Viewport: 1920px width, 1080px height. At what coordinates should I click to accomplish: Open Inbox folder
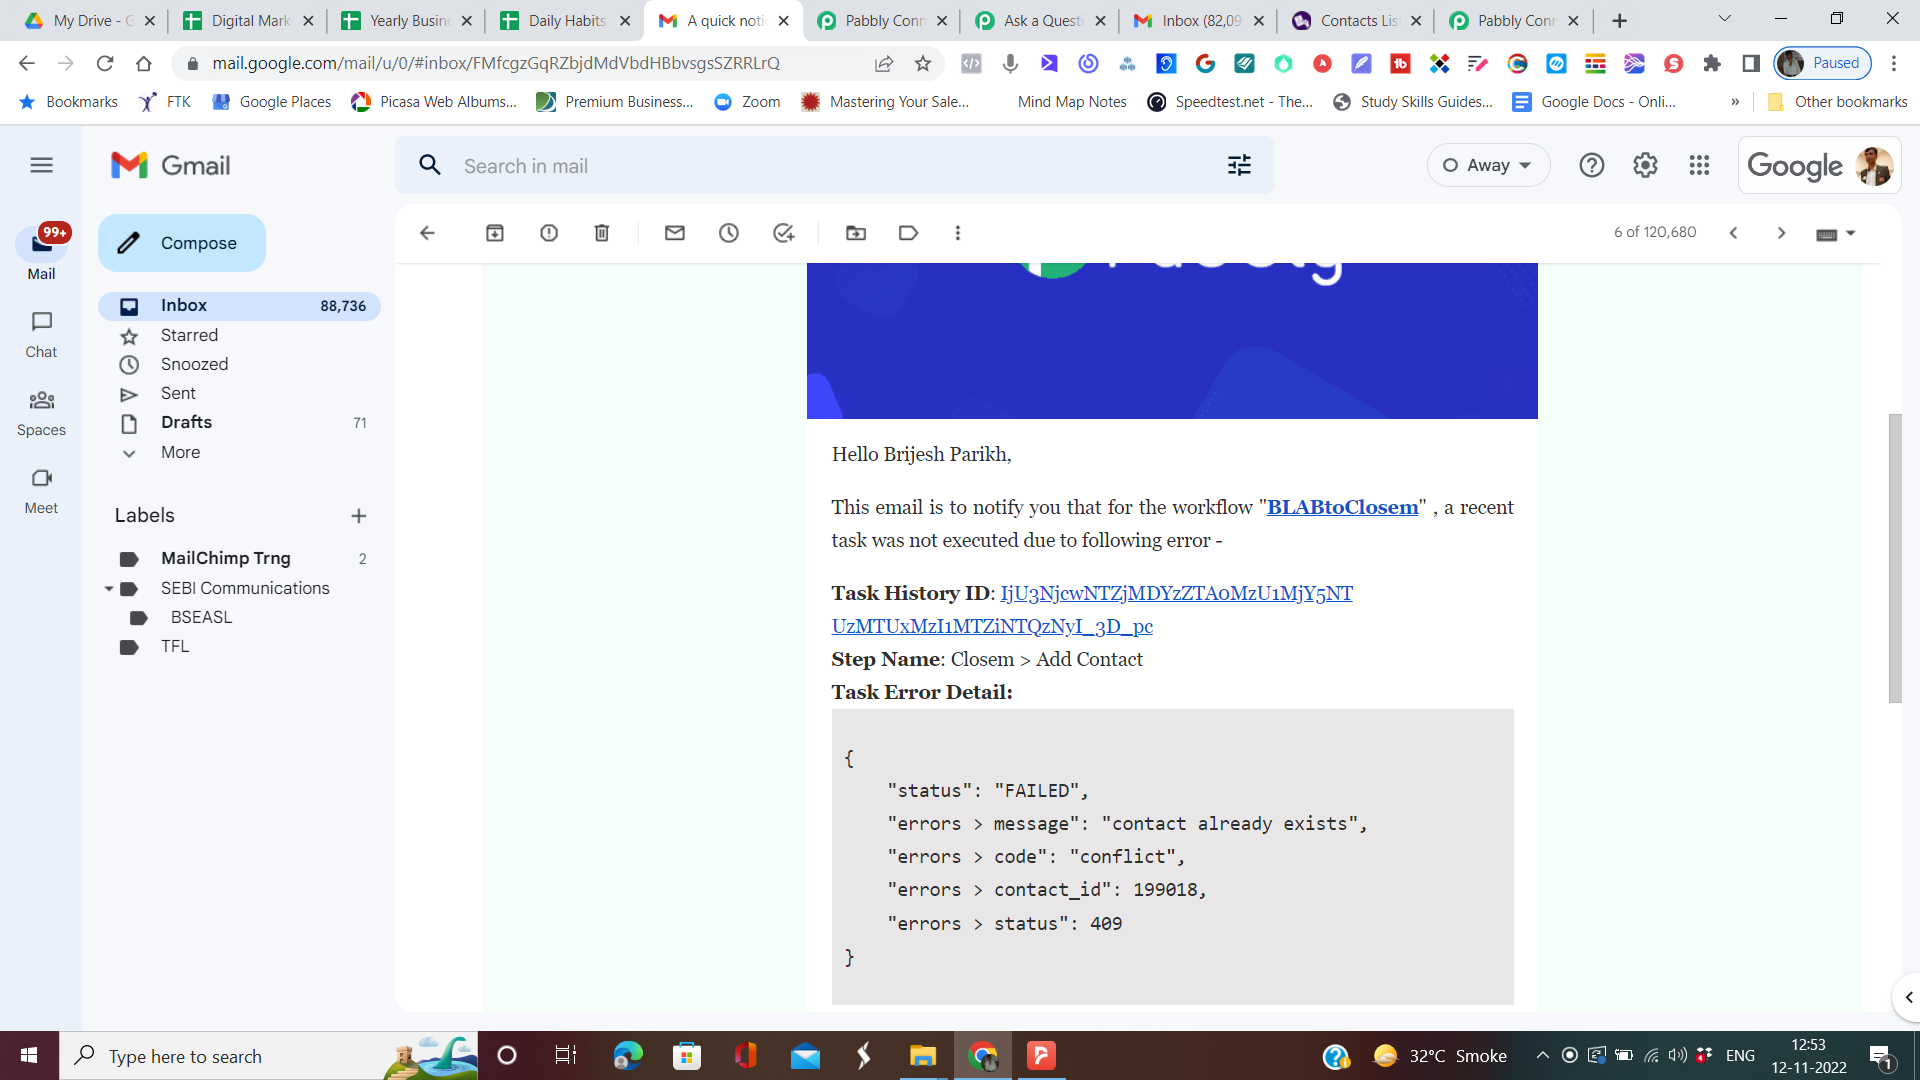pyautogui.click(x=239, y=306)
